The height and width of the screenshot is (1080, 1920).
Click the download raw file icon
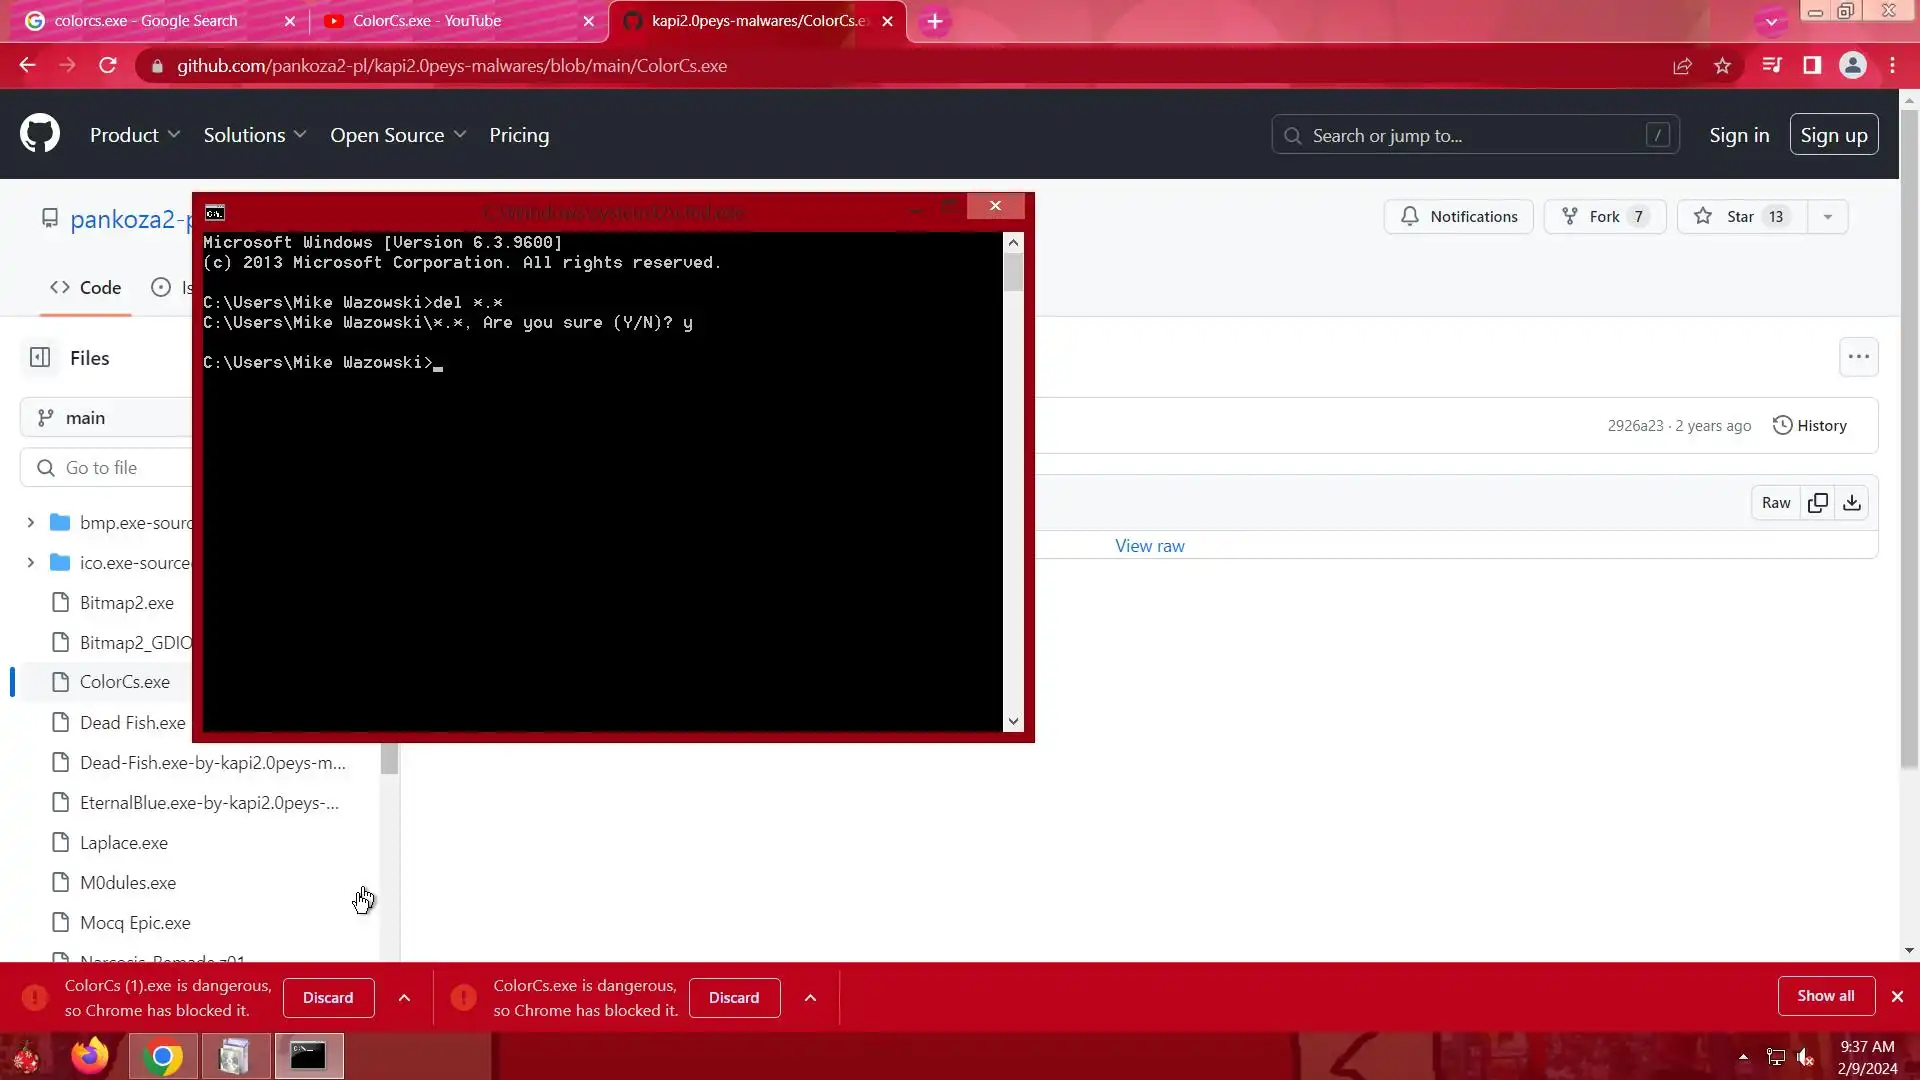click(x=1852, y=503)
